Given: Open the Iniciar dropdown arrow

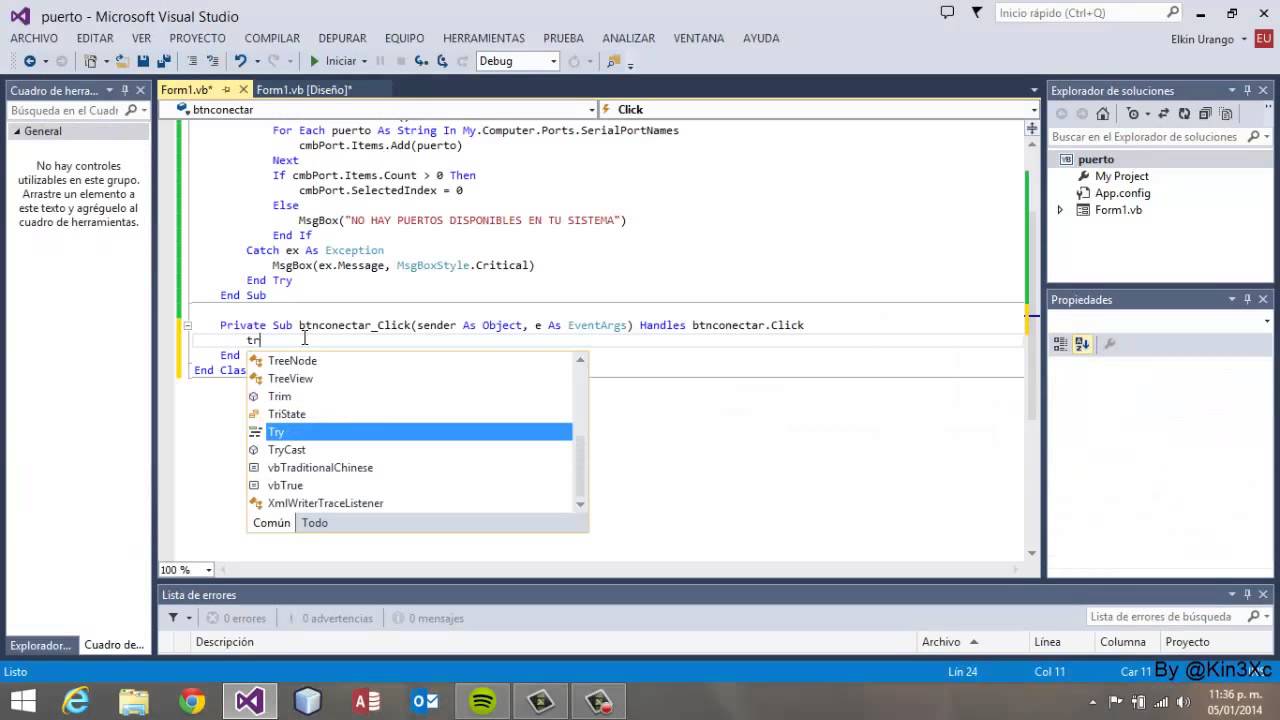Looking at the screenshot, I should [364, 61].
